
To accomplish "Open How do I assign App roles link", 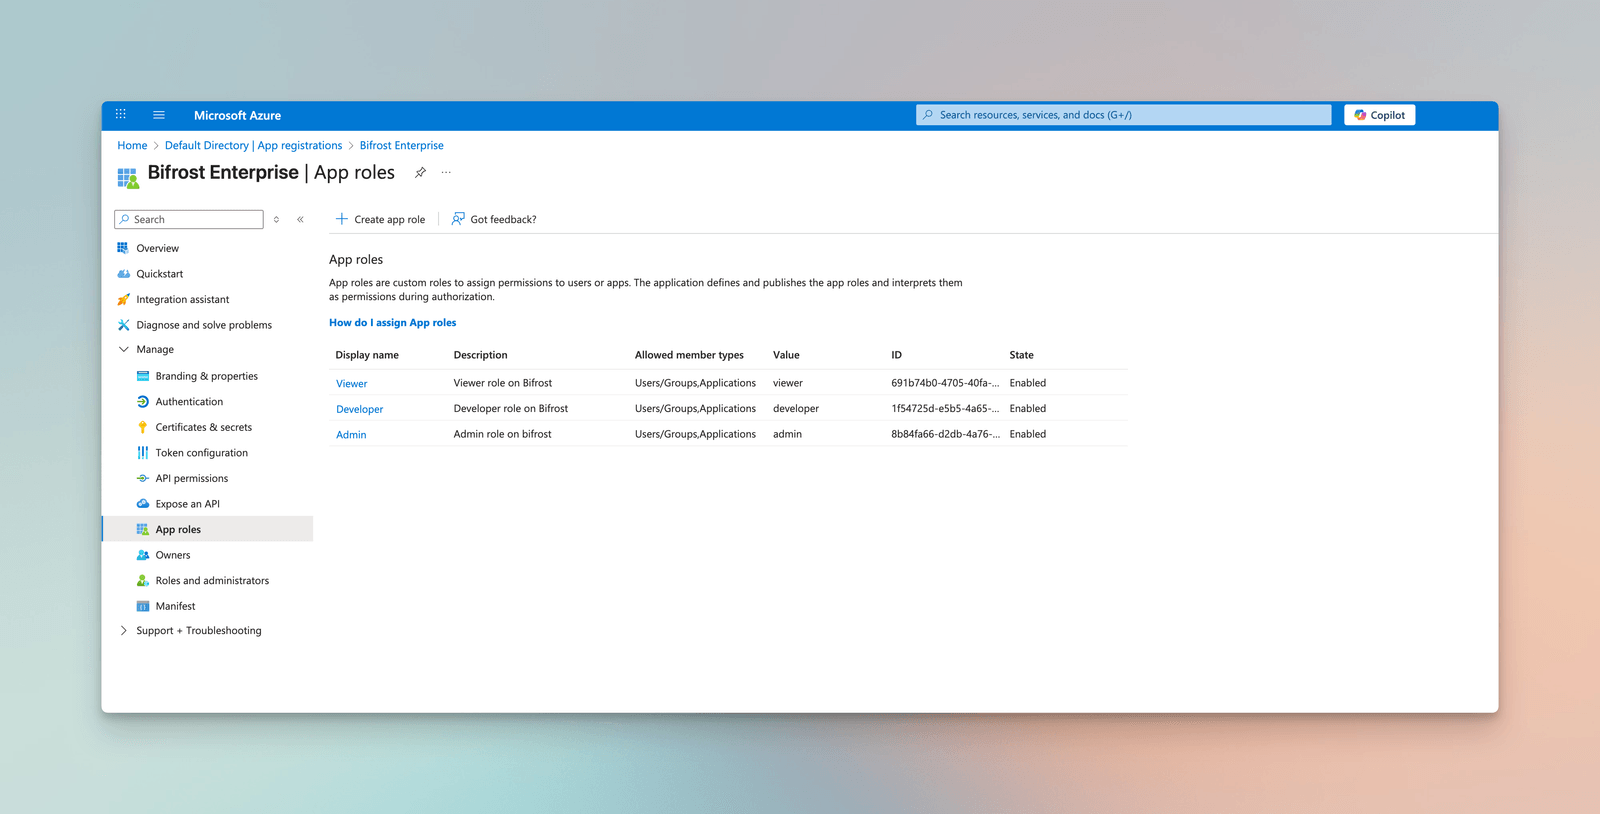I will click(x=392, y=322).
